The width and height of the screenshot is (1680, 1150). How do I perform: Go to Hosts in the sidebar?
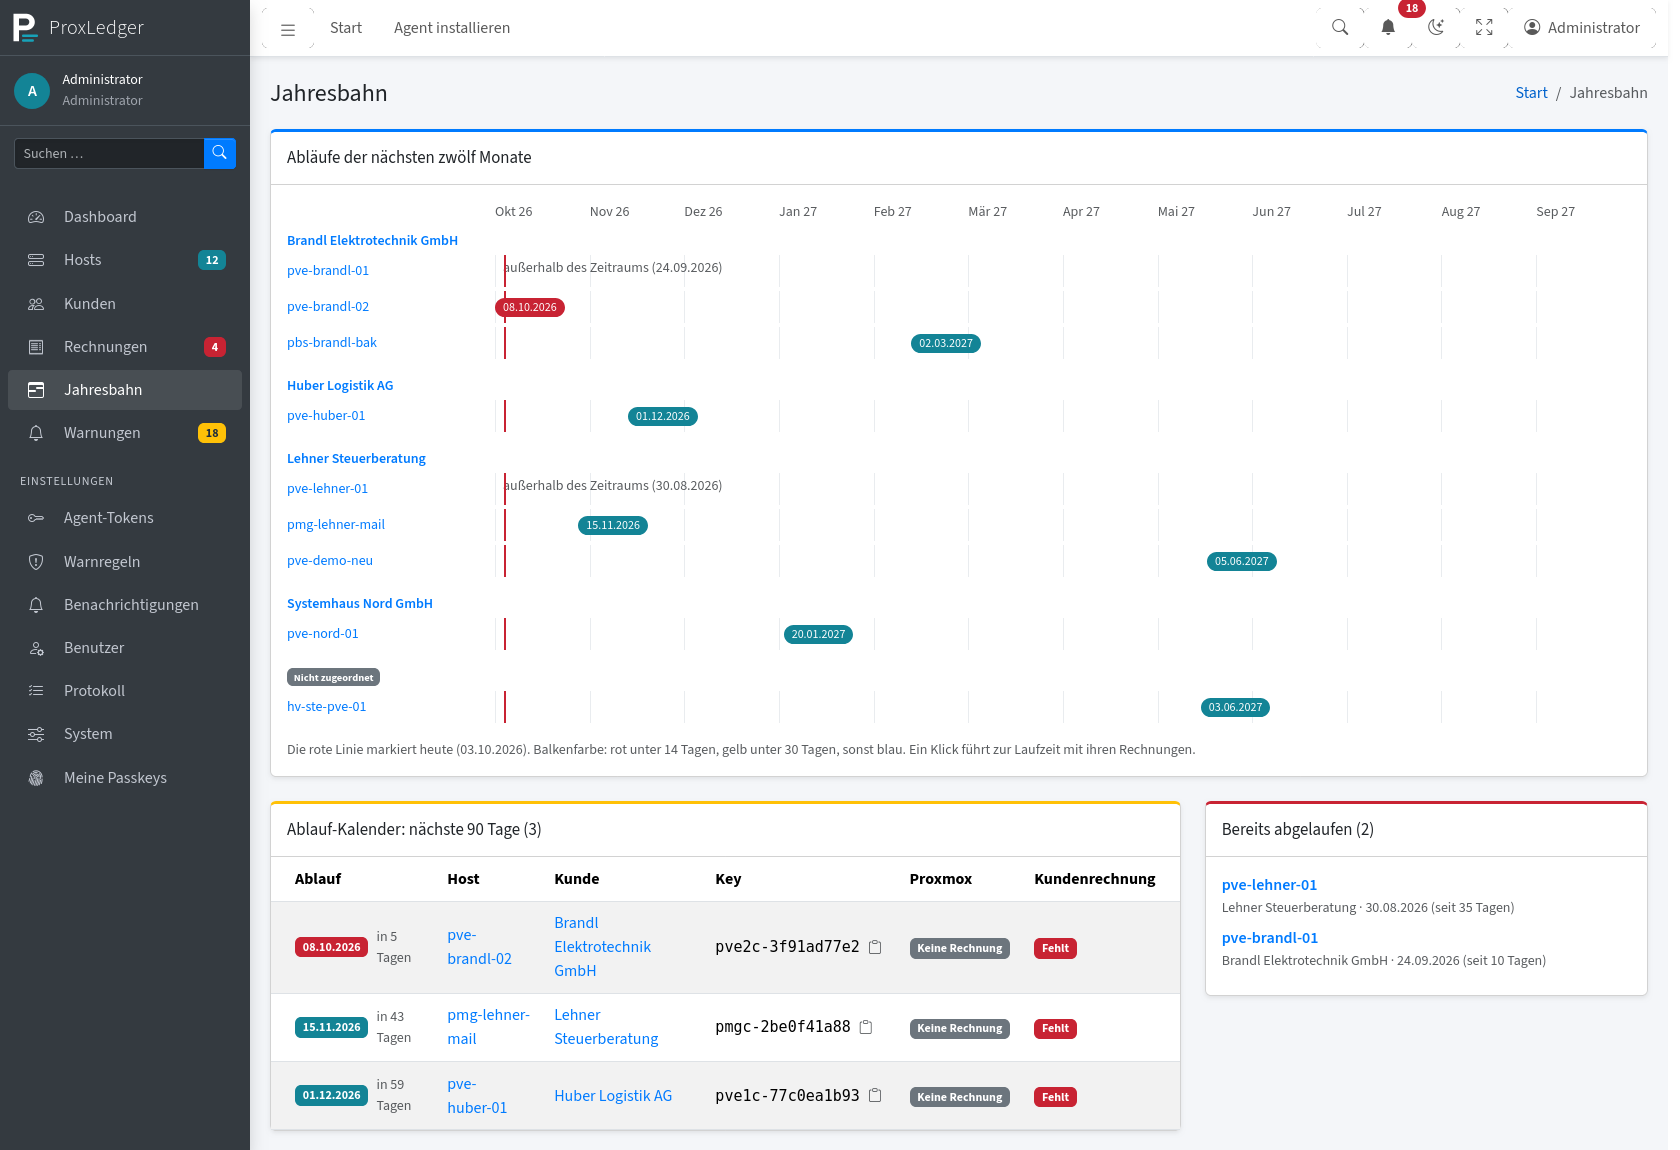pyautogui.click(x=125, y=260)
